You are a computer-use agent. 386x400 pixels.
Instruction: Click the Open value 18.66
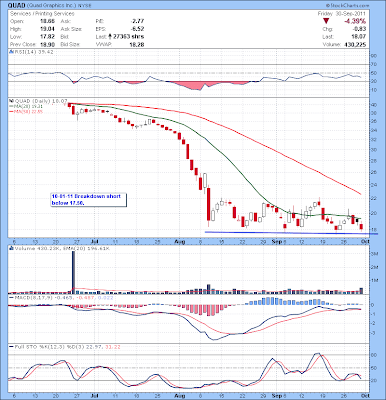pos(47,21)
